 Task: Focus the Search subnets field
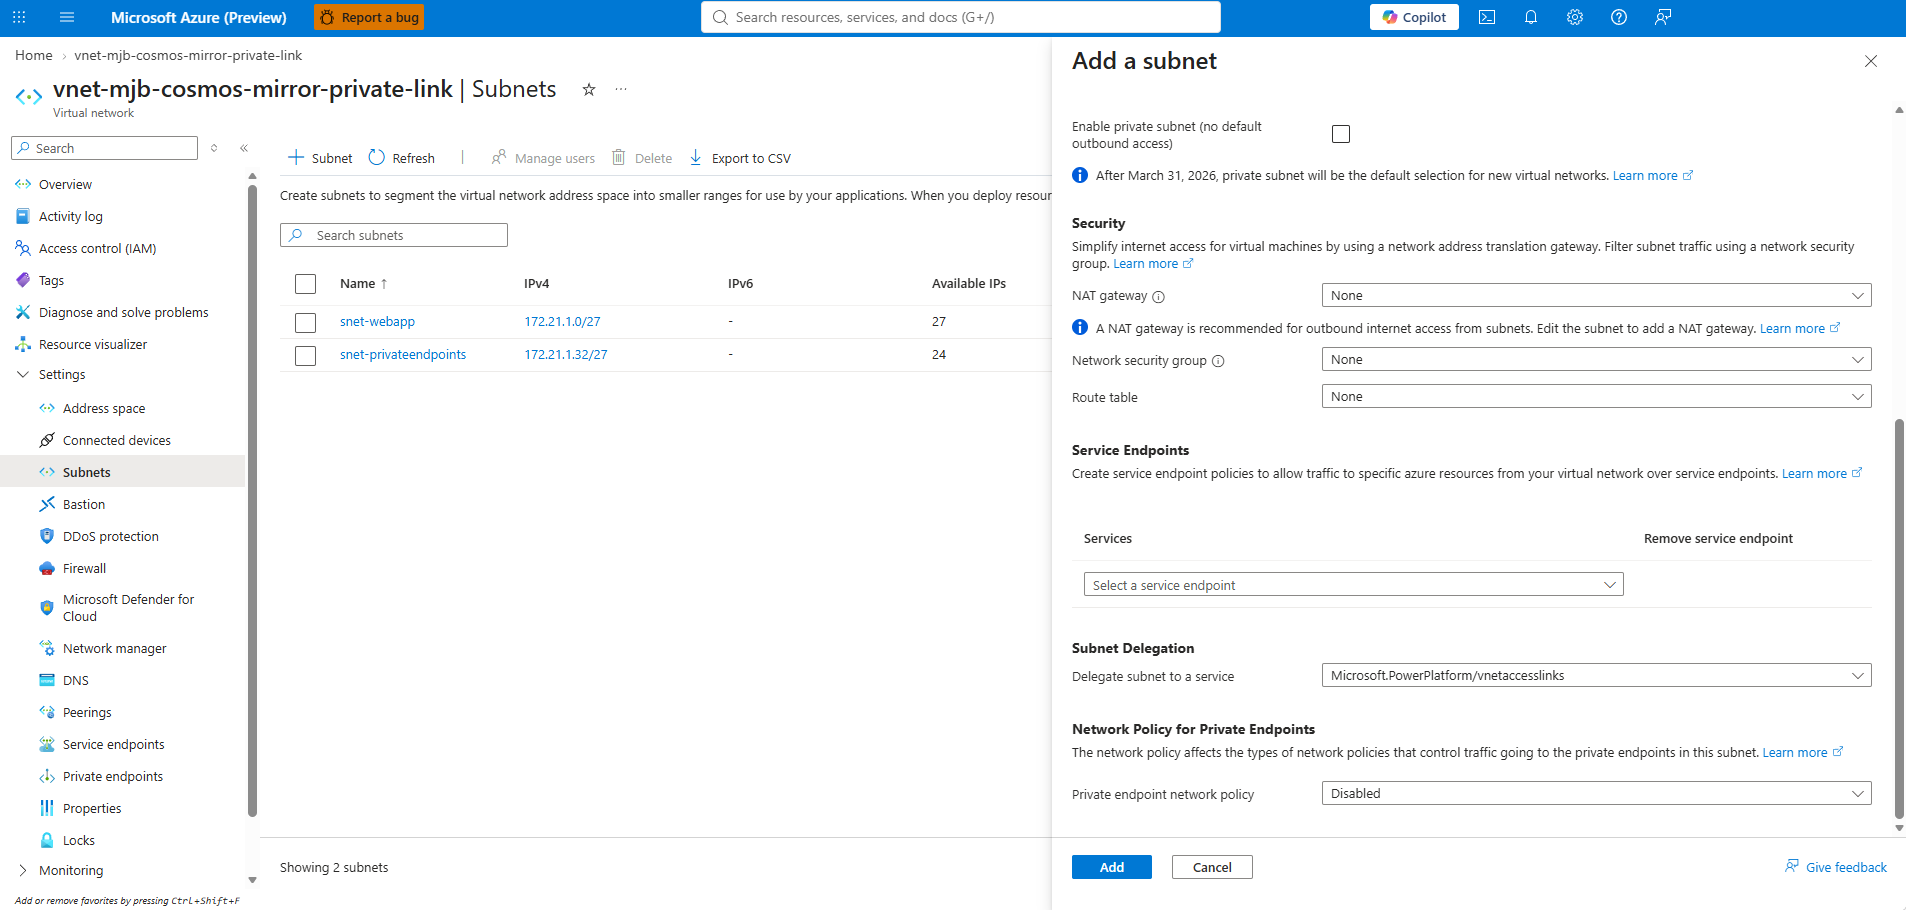point(394,235)
